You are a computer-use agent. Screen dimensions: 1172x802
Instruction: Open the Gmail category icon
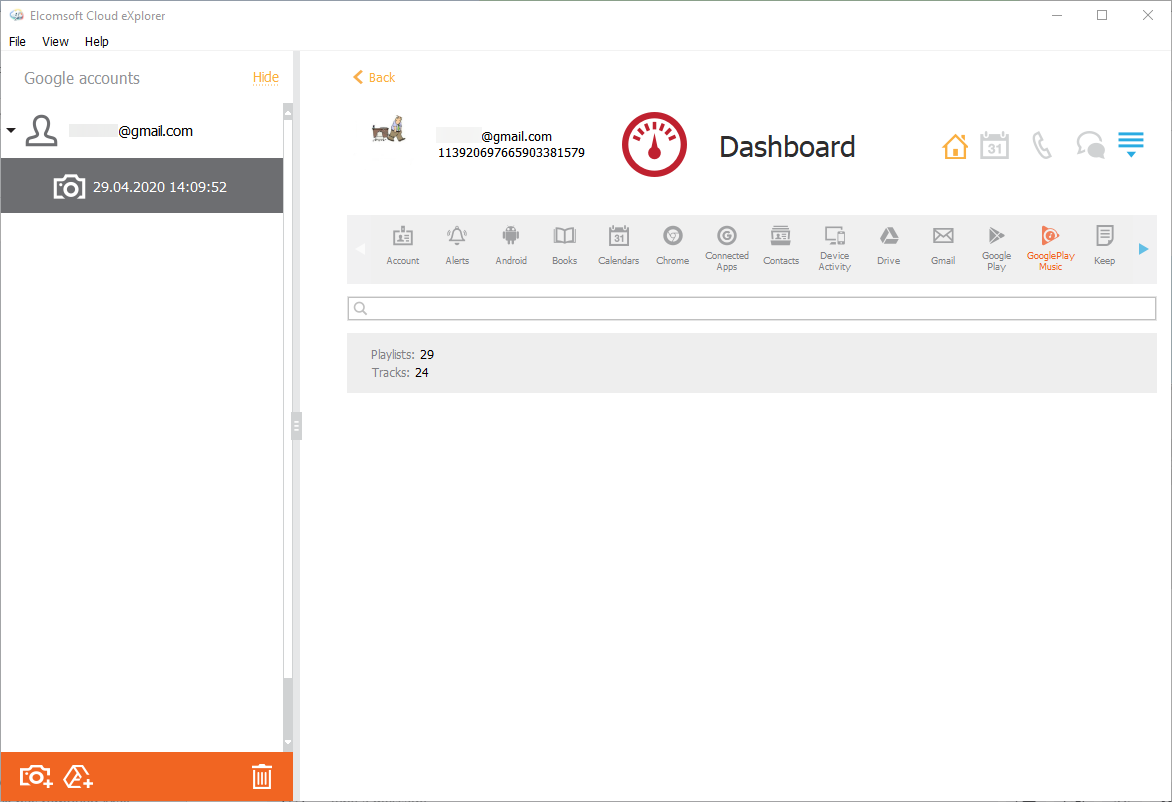pyautogui.click(x=942, y=245)
